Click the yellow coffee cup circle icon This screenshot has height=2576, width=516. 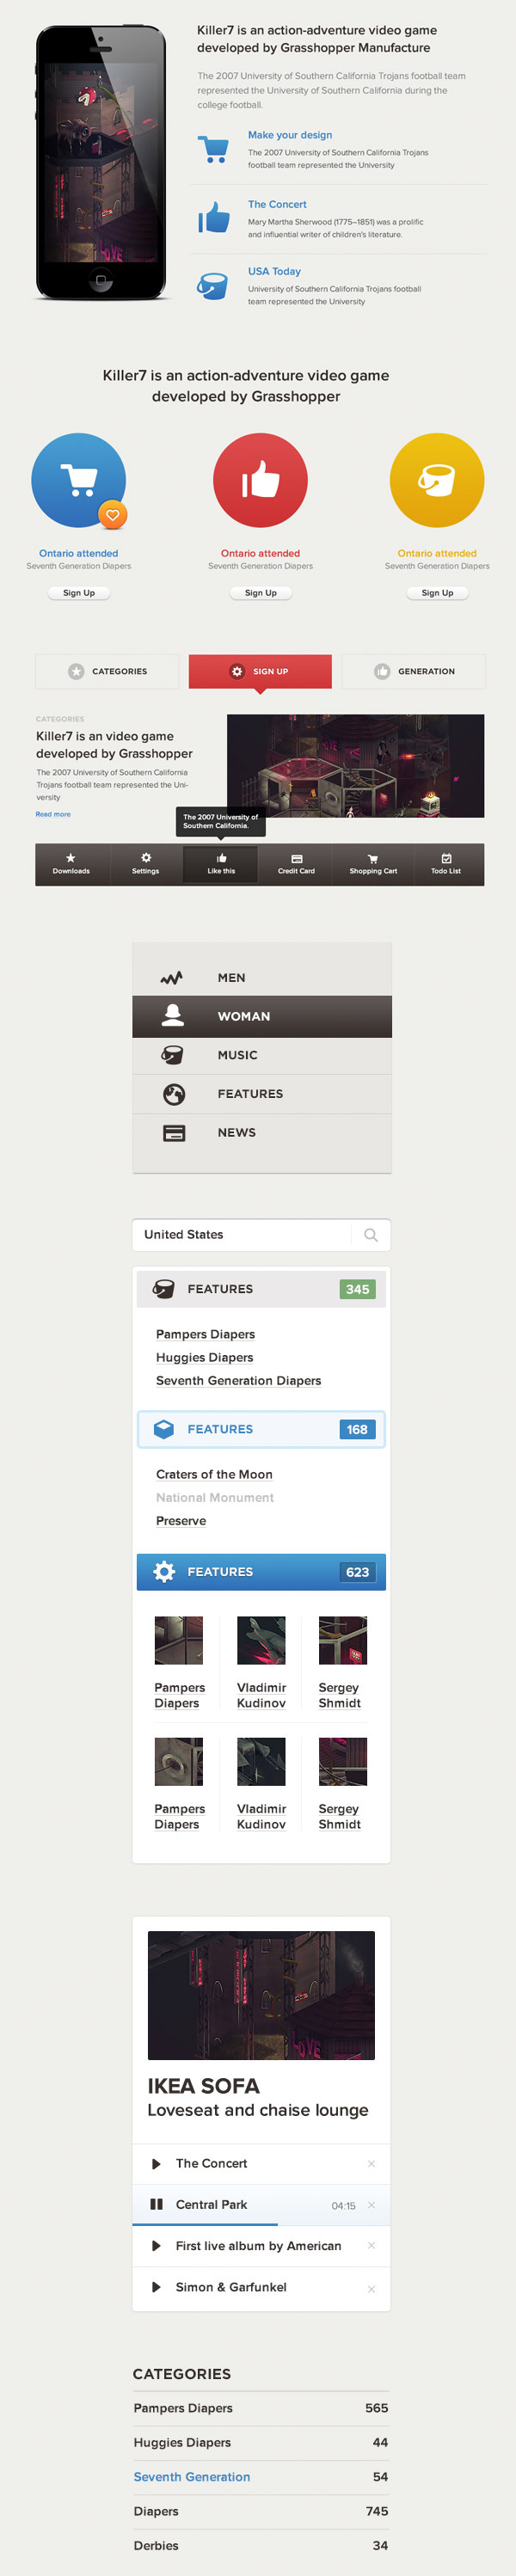point(437,480)
